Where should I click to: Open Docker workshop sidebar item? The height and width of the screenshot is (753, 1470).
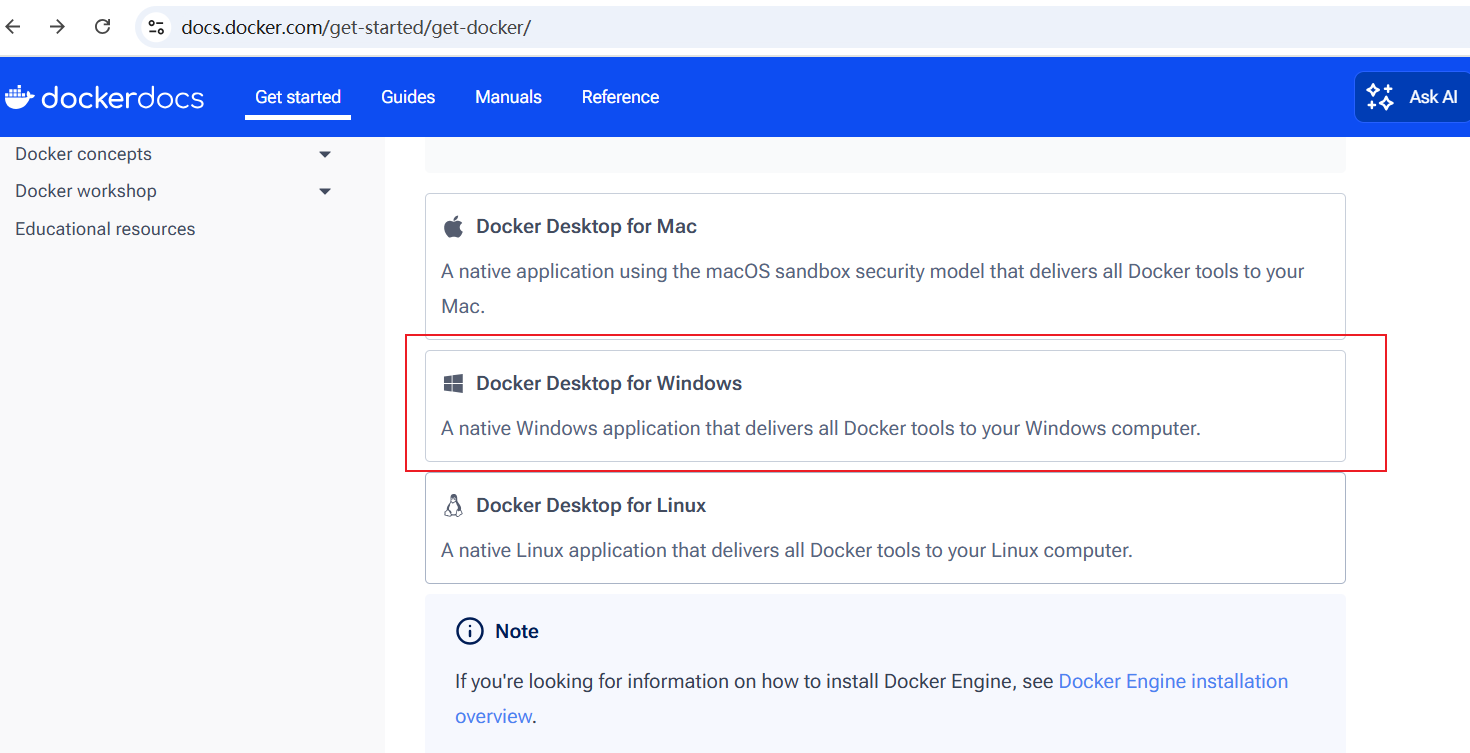pyautogui.click(x=86, y=191)
